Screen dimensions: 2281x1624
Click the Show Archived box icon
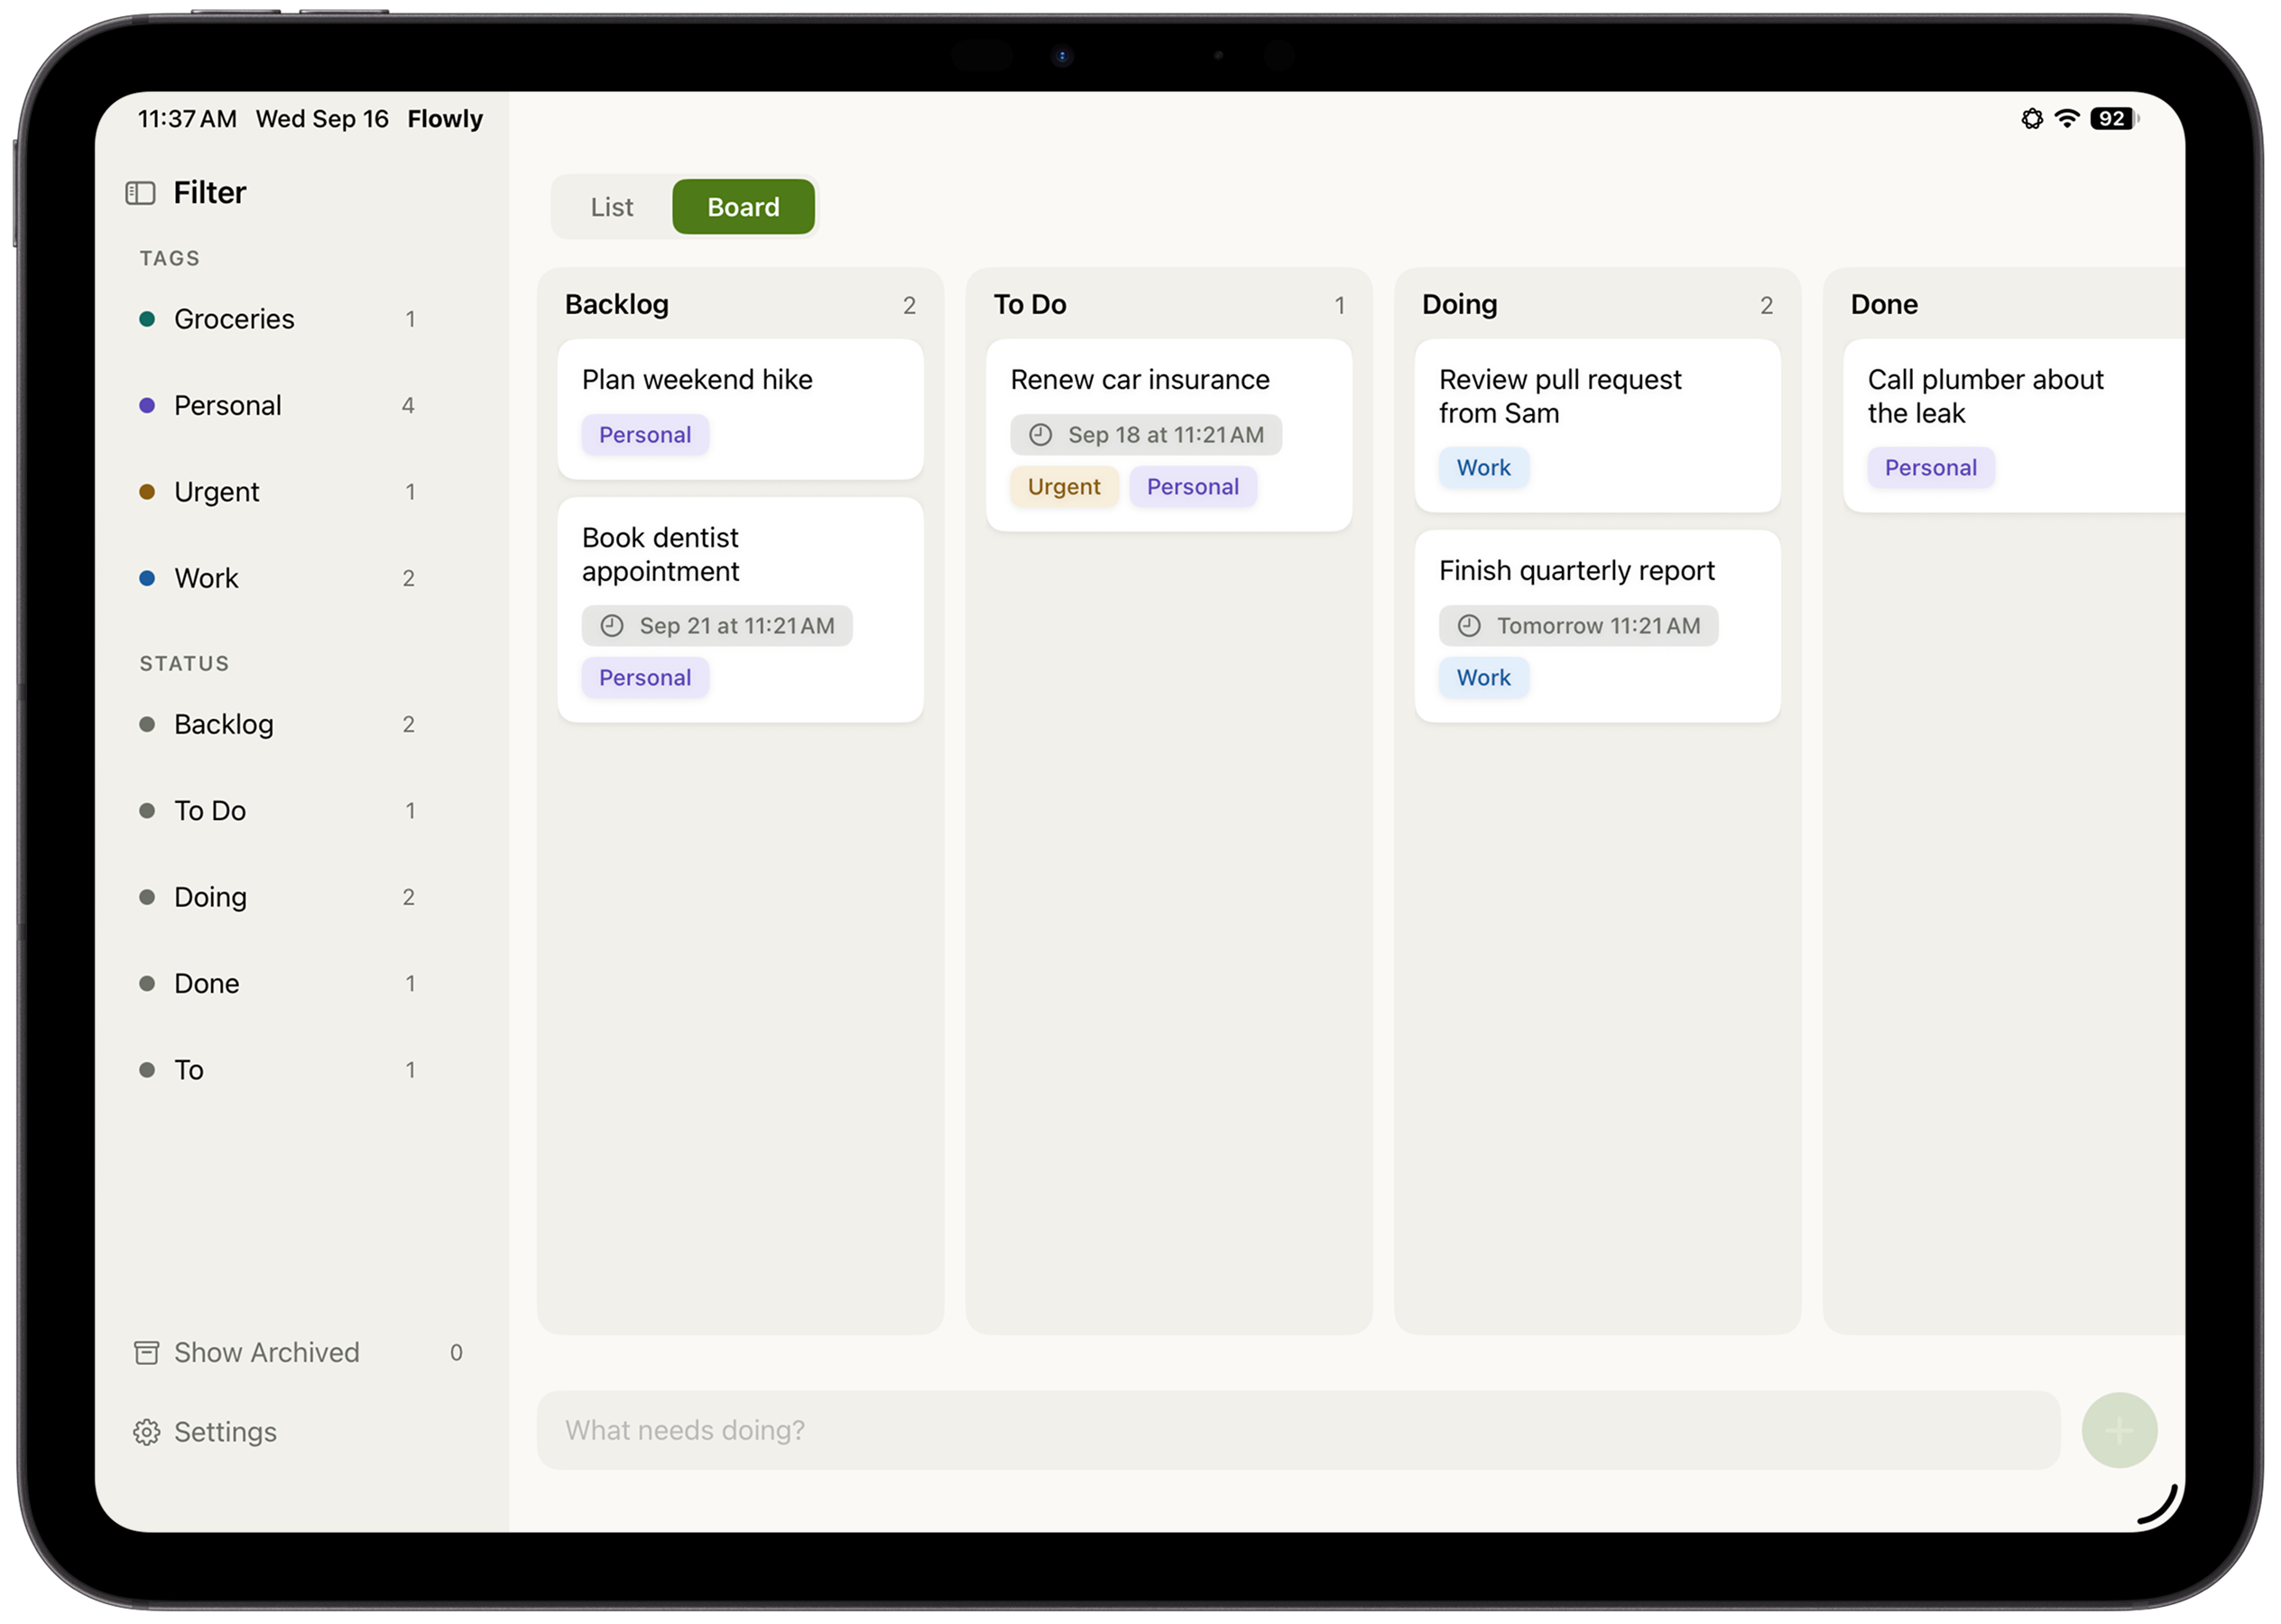pos(146,1352)
